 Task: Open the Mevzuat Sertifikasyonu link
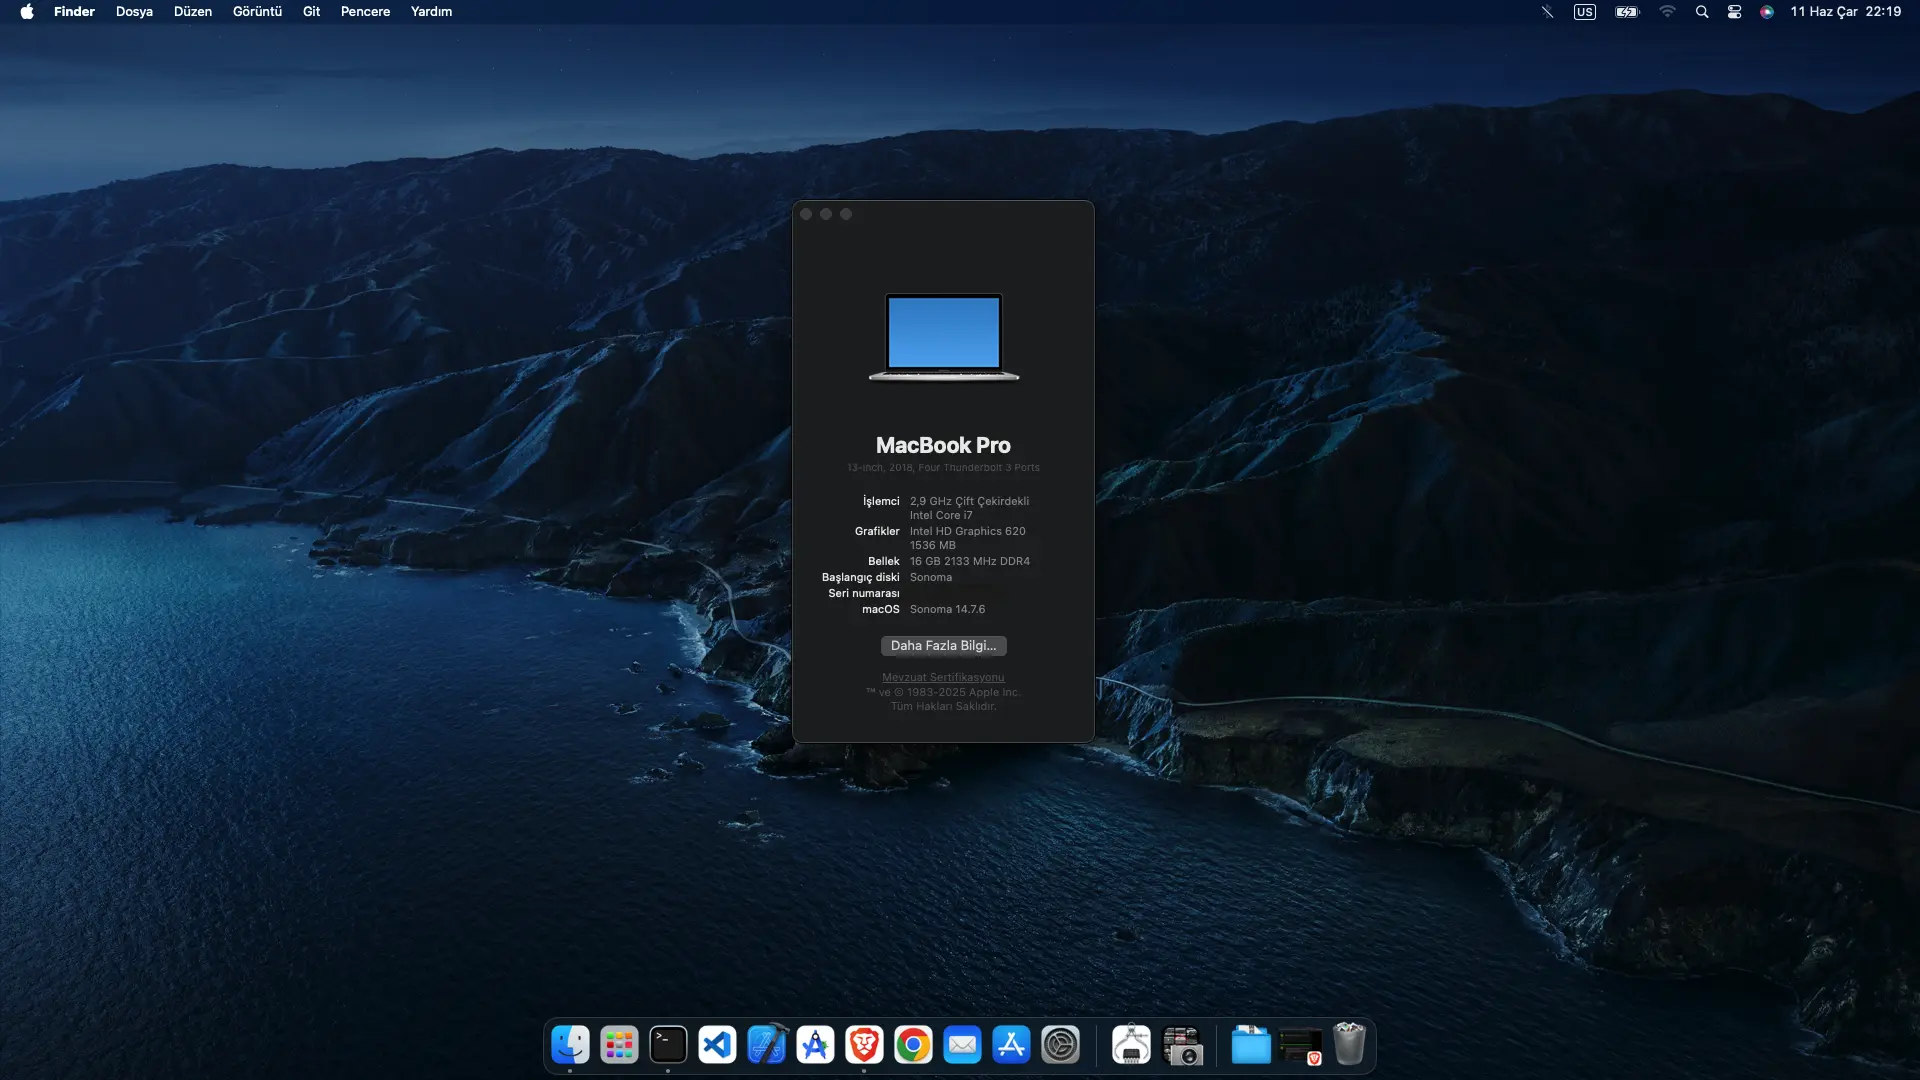[943, 678]
